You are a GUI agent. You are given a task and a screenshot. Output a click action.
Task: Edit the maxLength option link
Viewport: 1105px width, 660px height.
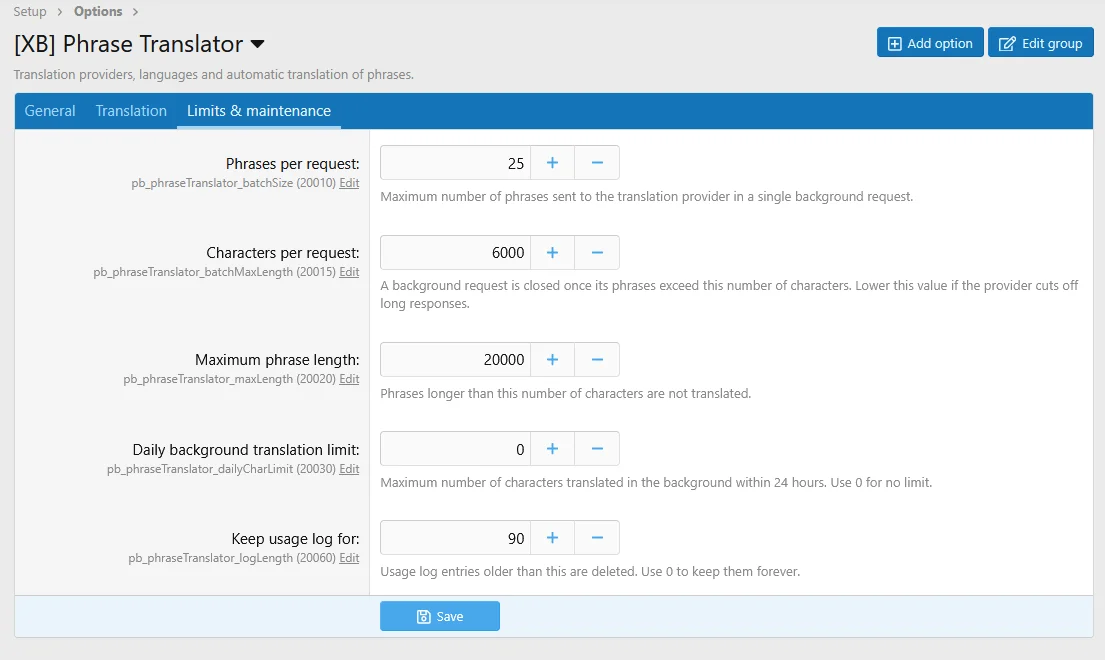coord(349,379)
